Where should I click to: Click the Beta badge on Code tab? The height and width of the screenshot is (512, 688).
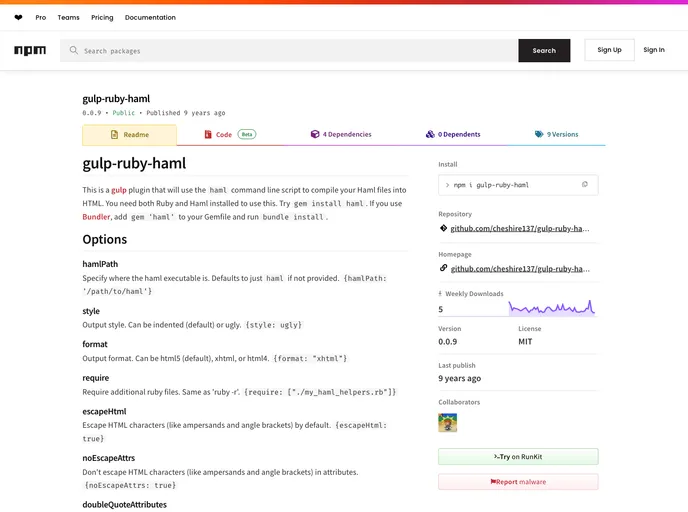[247, 134]
